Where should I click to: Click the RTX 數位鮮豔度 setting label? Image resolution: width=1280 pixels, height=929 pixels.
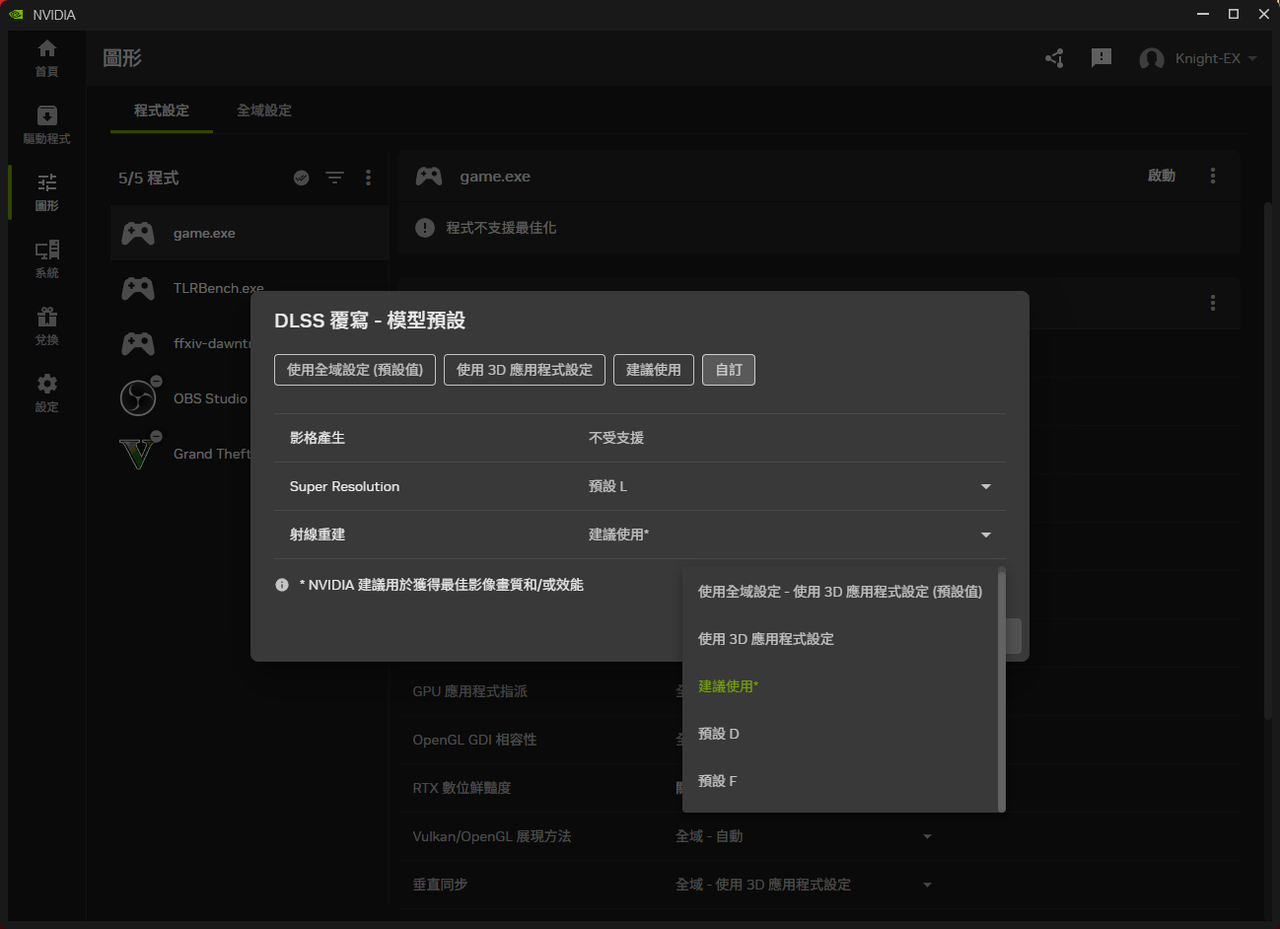(462, 788)
